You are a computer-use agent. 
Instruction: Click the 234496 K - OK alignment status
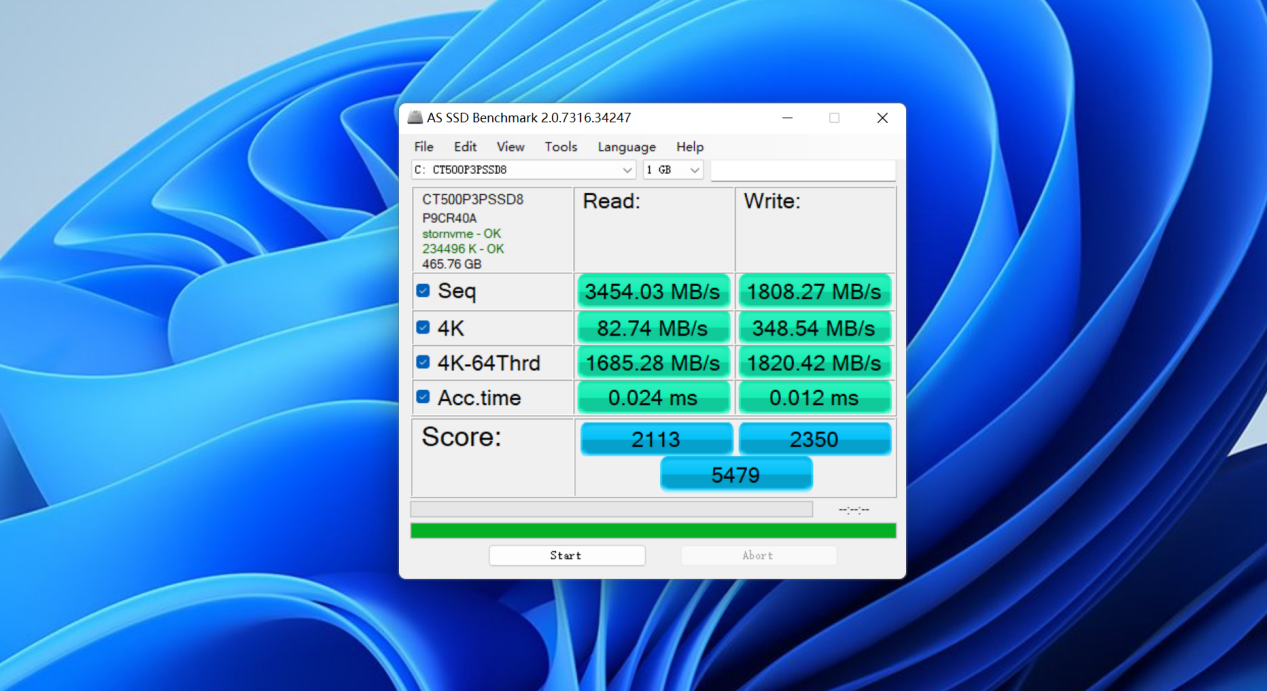click(x=463, y=249)
